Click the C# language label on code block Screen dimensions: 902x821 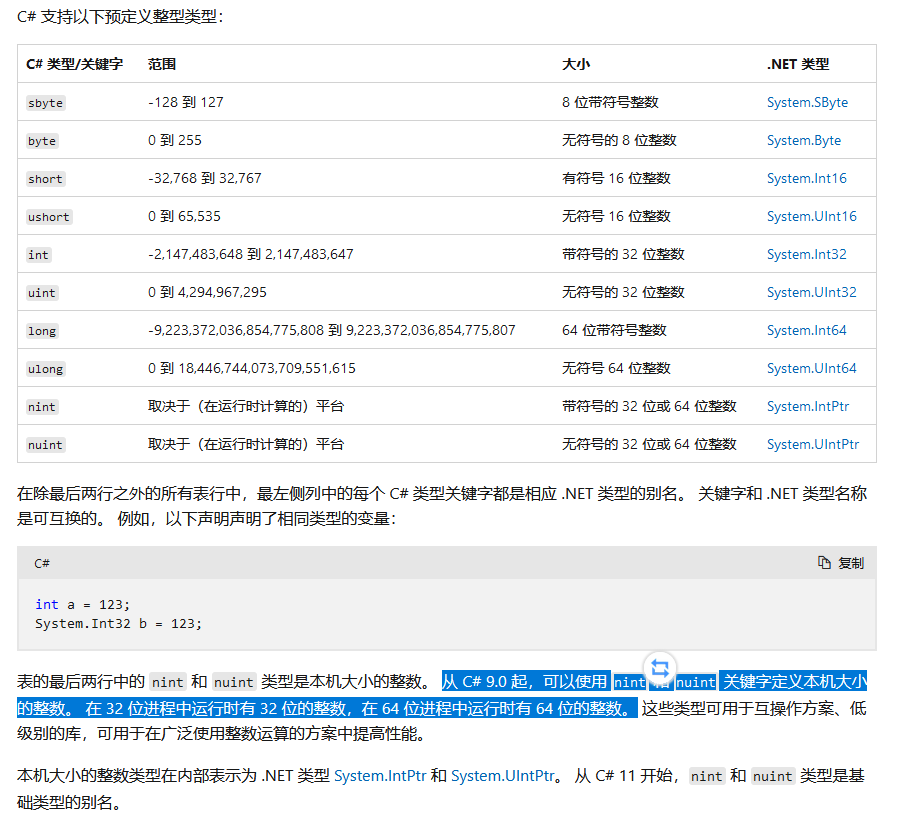[x=42, y=563]
